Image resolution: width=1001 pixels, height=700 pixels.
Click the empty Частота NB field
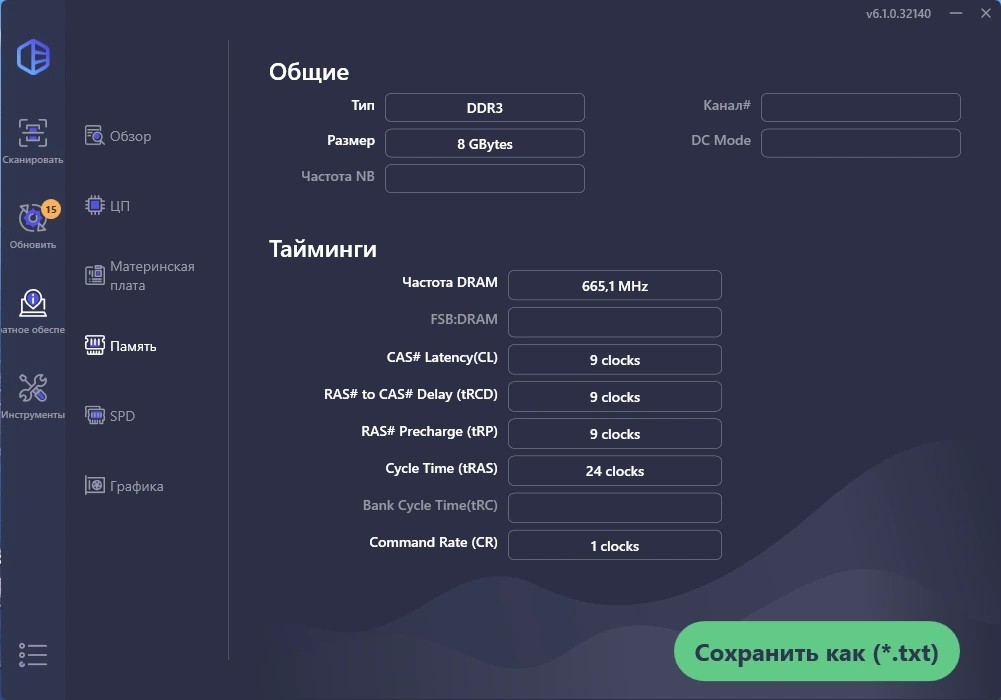click(485, 179)
